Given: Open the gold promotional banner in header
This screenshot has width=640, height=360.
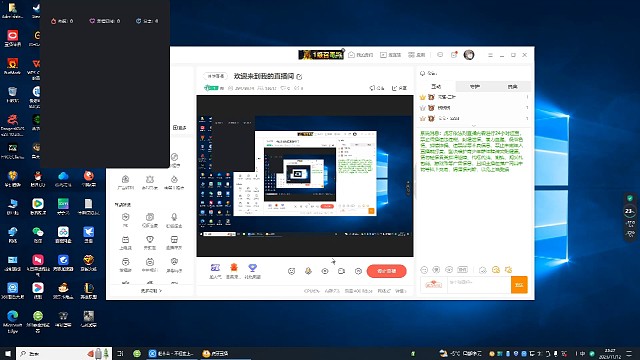Looking at the screenshot, I should pos(321,55).
